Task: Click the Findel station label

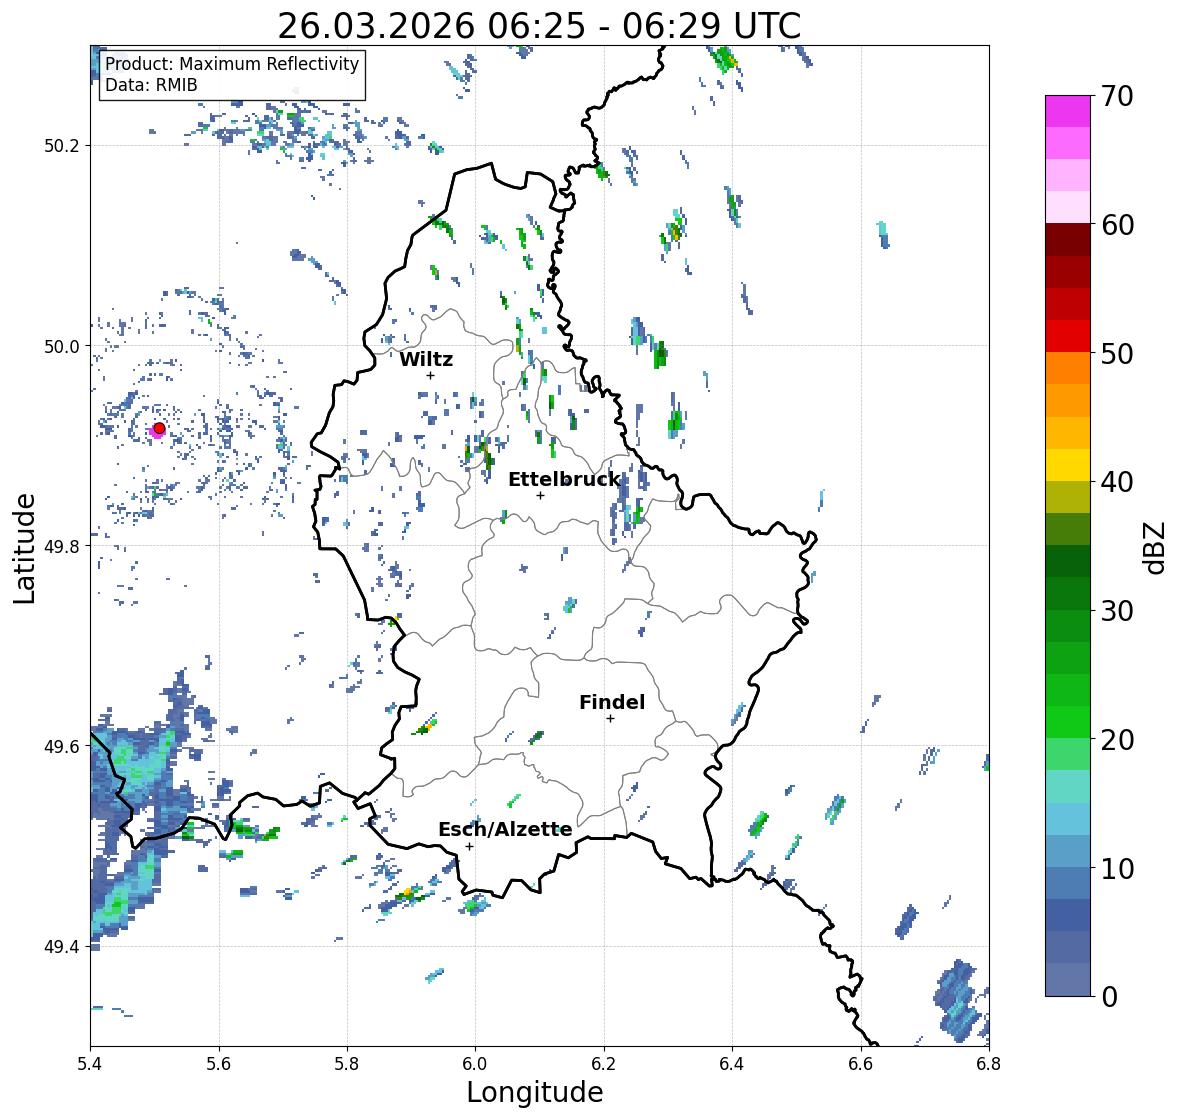Action: pos(612,702)
